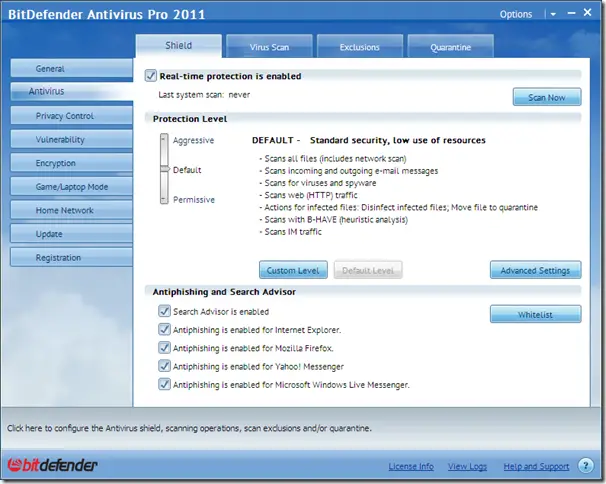Click the status bar hint text
Viewport: 606px width, 484px height.
tap(189, 428)
